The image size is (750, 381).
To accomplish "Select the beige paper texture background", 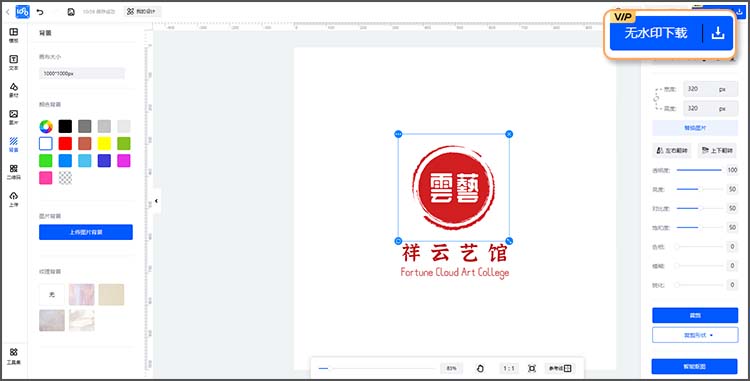I will [x=111, y=294].
